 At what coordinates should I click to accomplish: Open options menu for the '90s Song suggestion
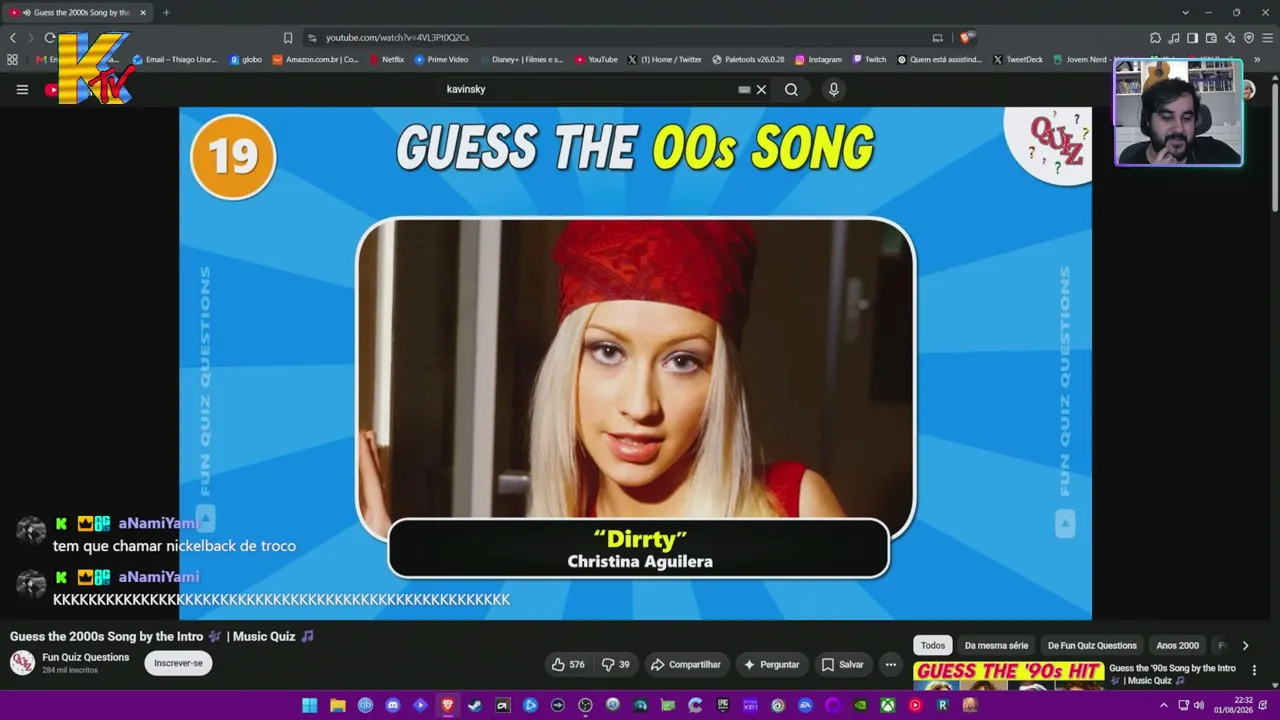[1254, 670]
